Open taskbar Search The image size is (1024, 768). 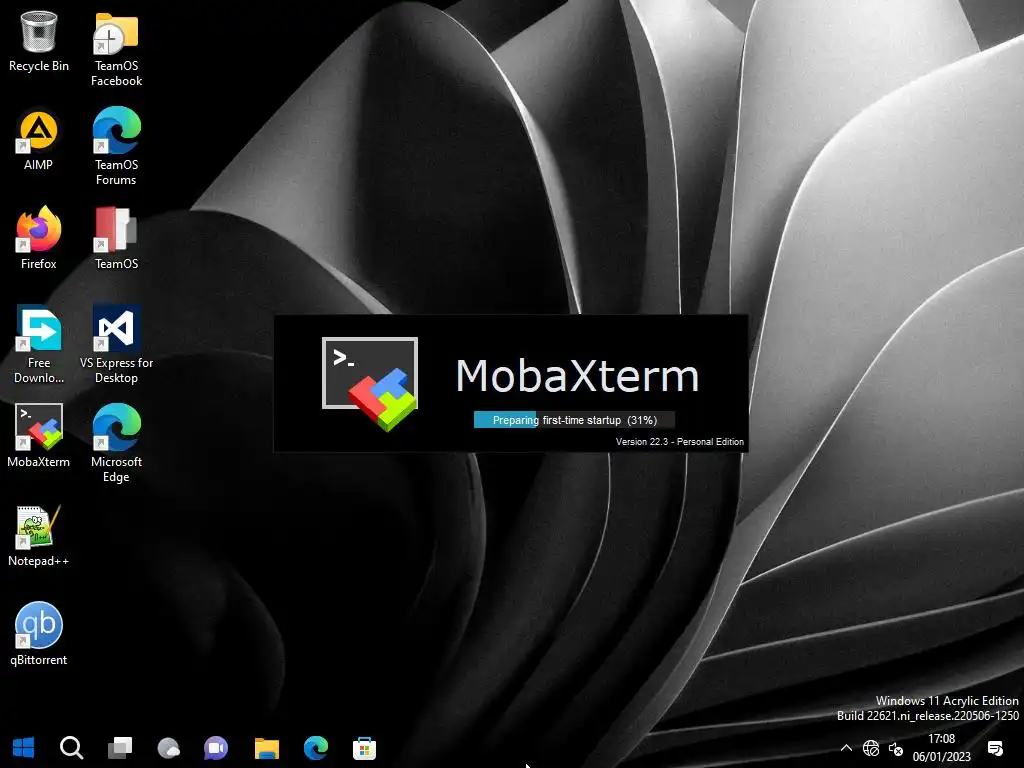pos(71,748)
